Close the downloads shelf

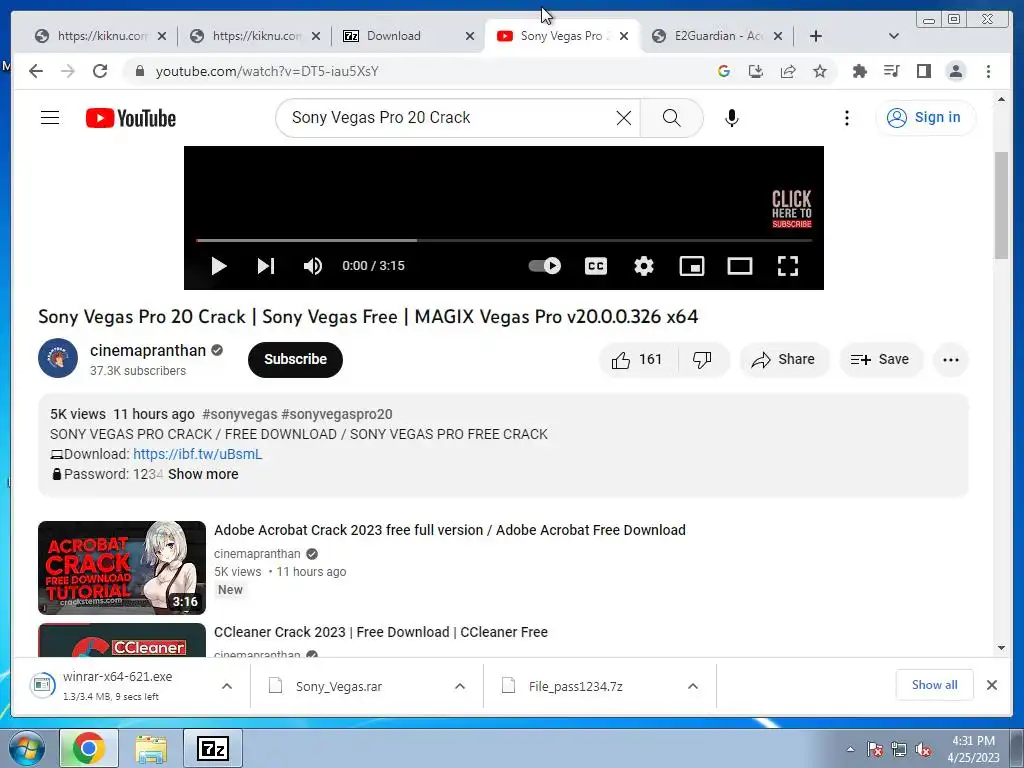pyautogui.click(x=992, y=685)
